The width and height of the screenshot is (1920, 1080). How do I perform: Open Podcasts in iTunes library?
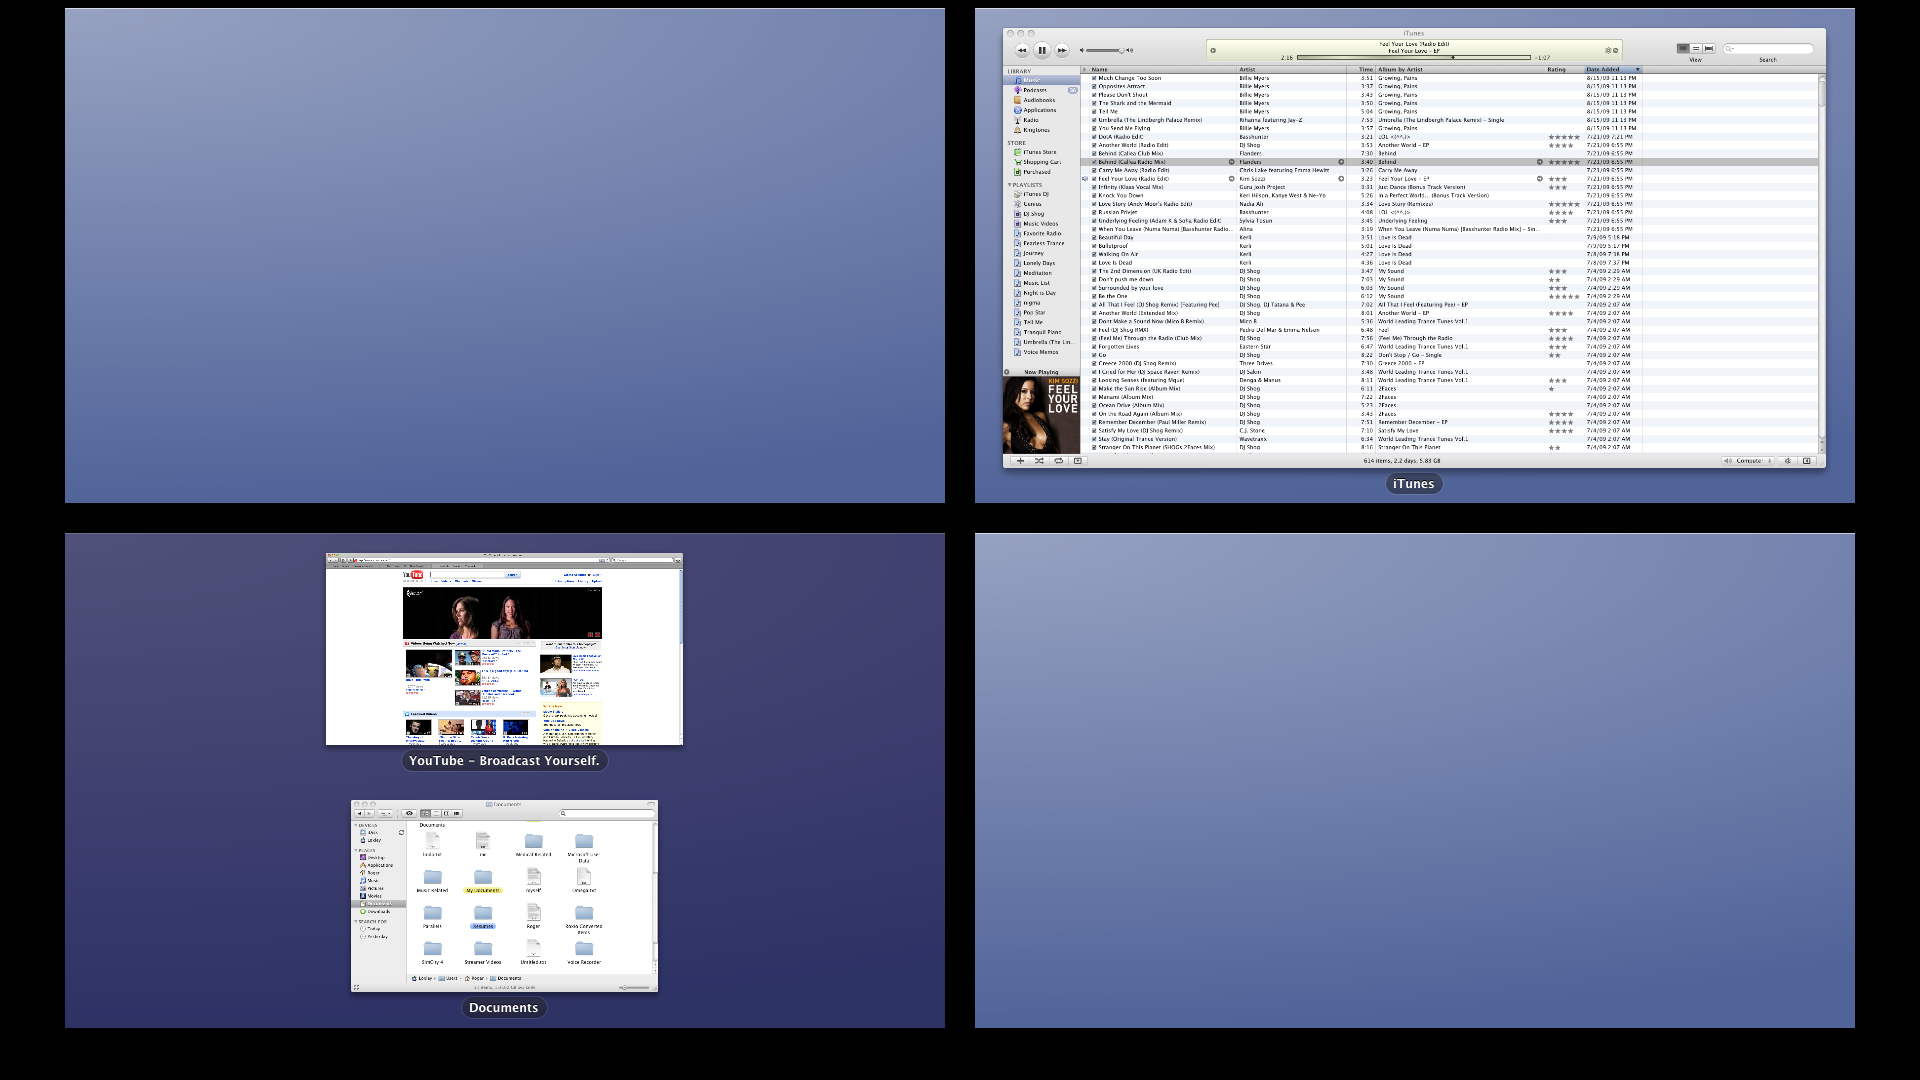(1035, 90)
